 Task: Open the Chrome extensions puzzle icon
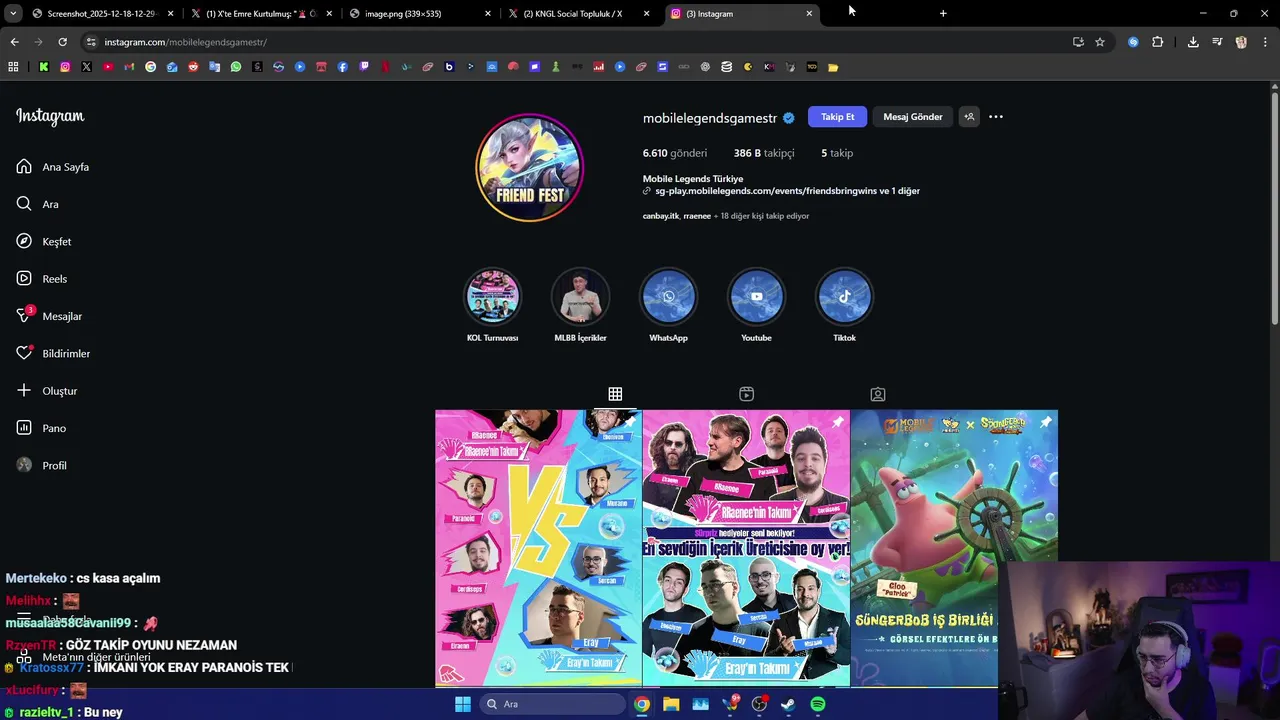[x=1158, y=42]
